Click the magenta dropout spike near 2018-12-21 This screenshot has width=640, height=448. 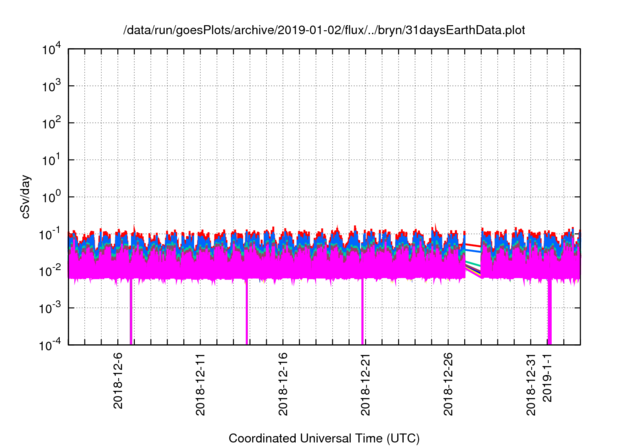pos(362,312)
